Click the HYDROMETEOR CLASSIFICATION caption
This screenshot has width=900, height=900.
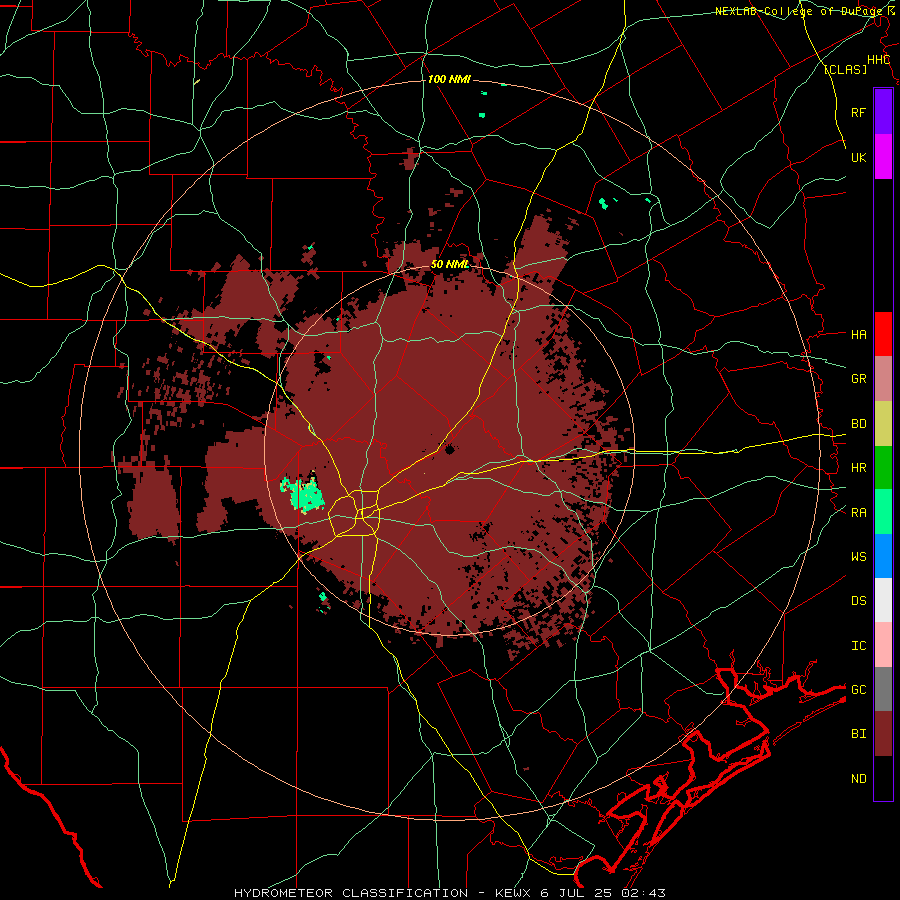click(x=351, y=893)
